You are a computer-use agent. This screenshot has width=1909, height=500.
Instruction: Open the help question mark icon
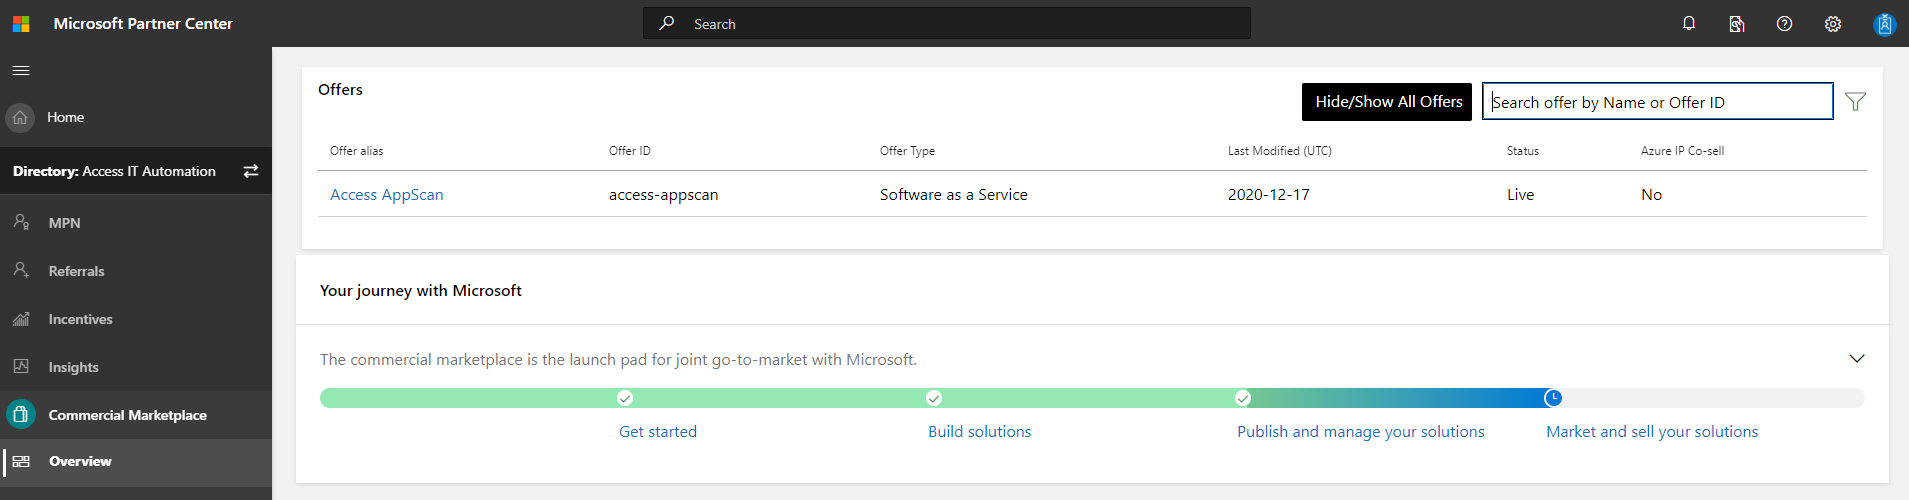pos(1784,23)
